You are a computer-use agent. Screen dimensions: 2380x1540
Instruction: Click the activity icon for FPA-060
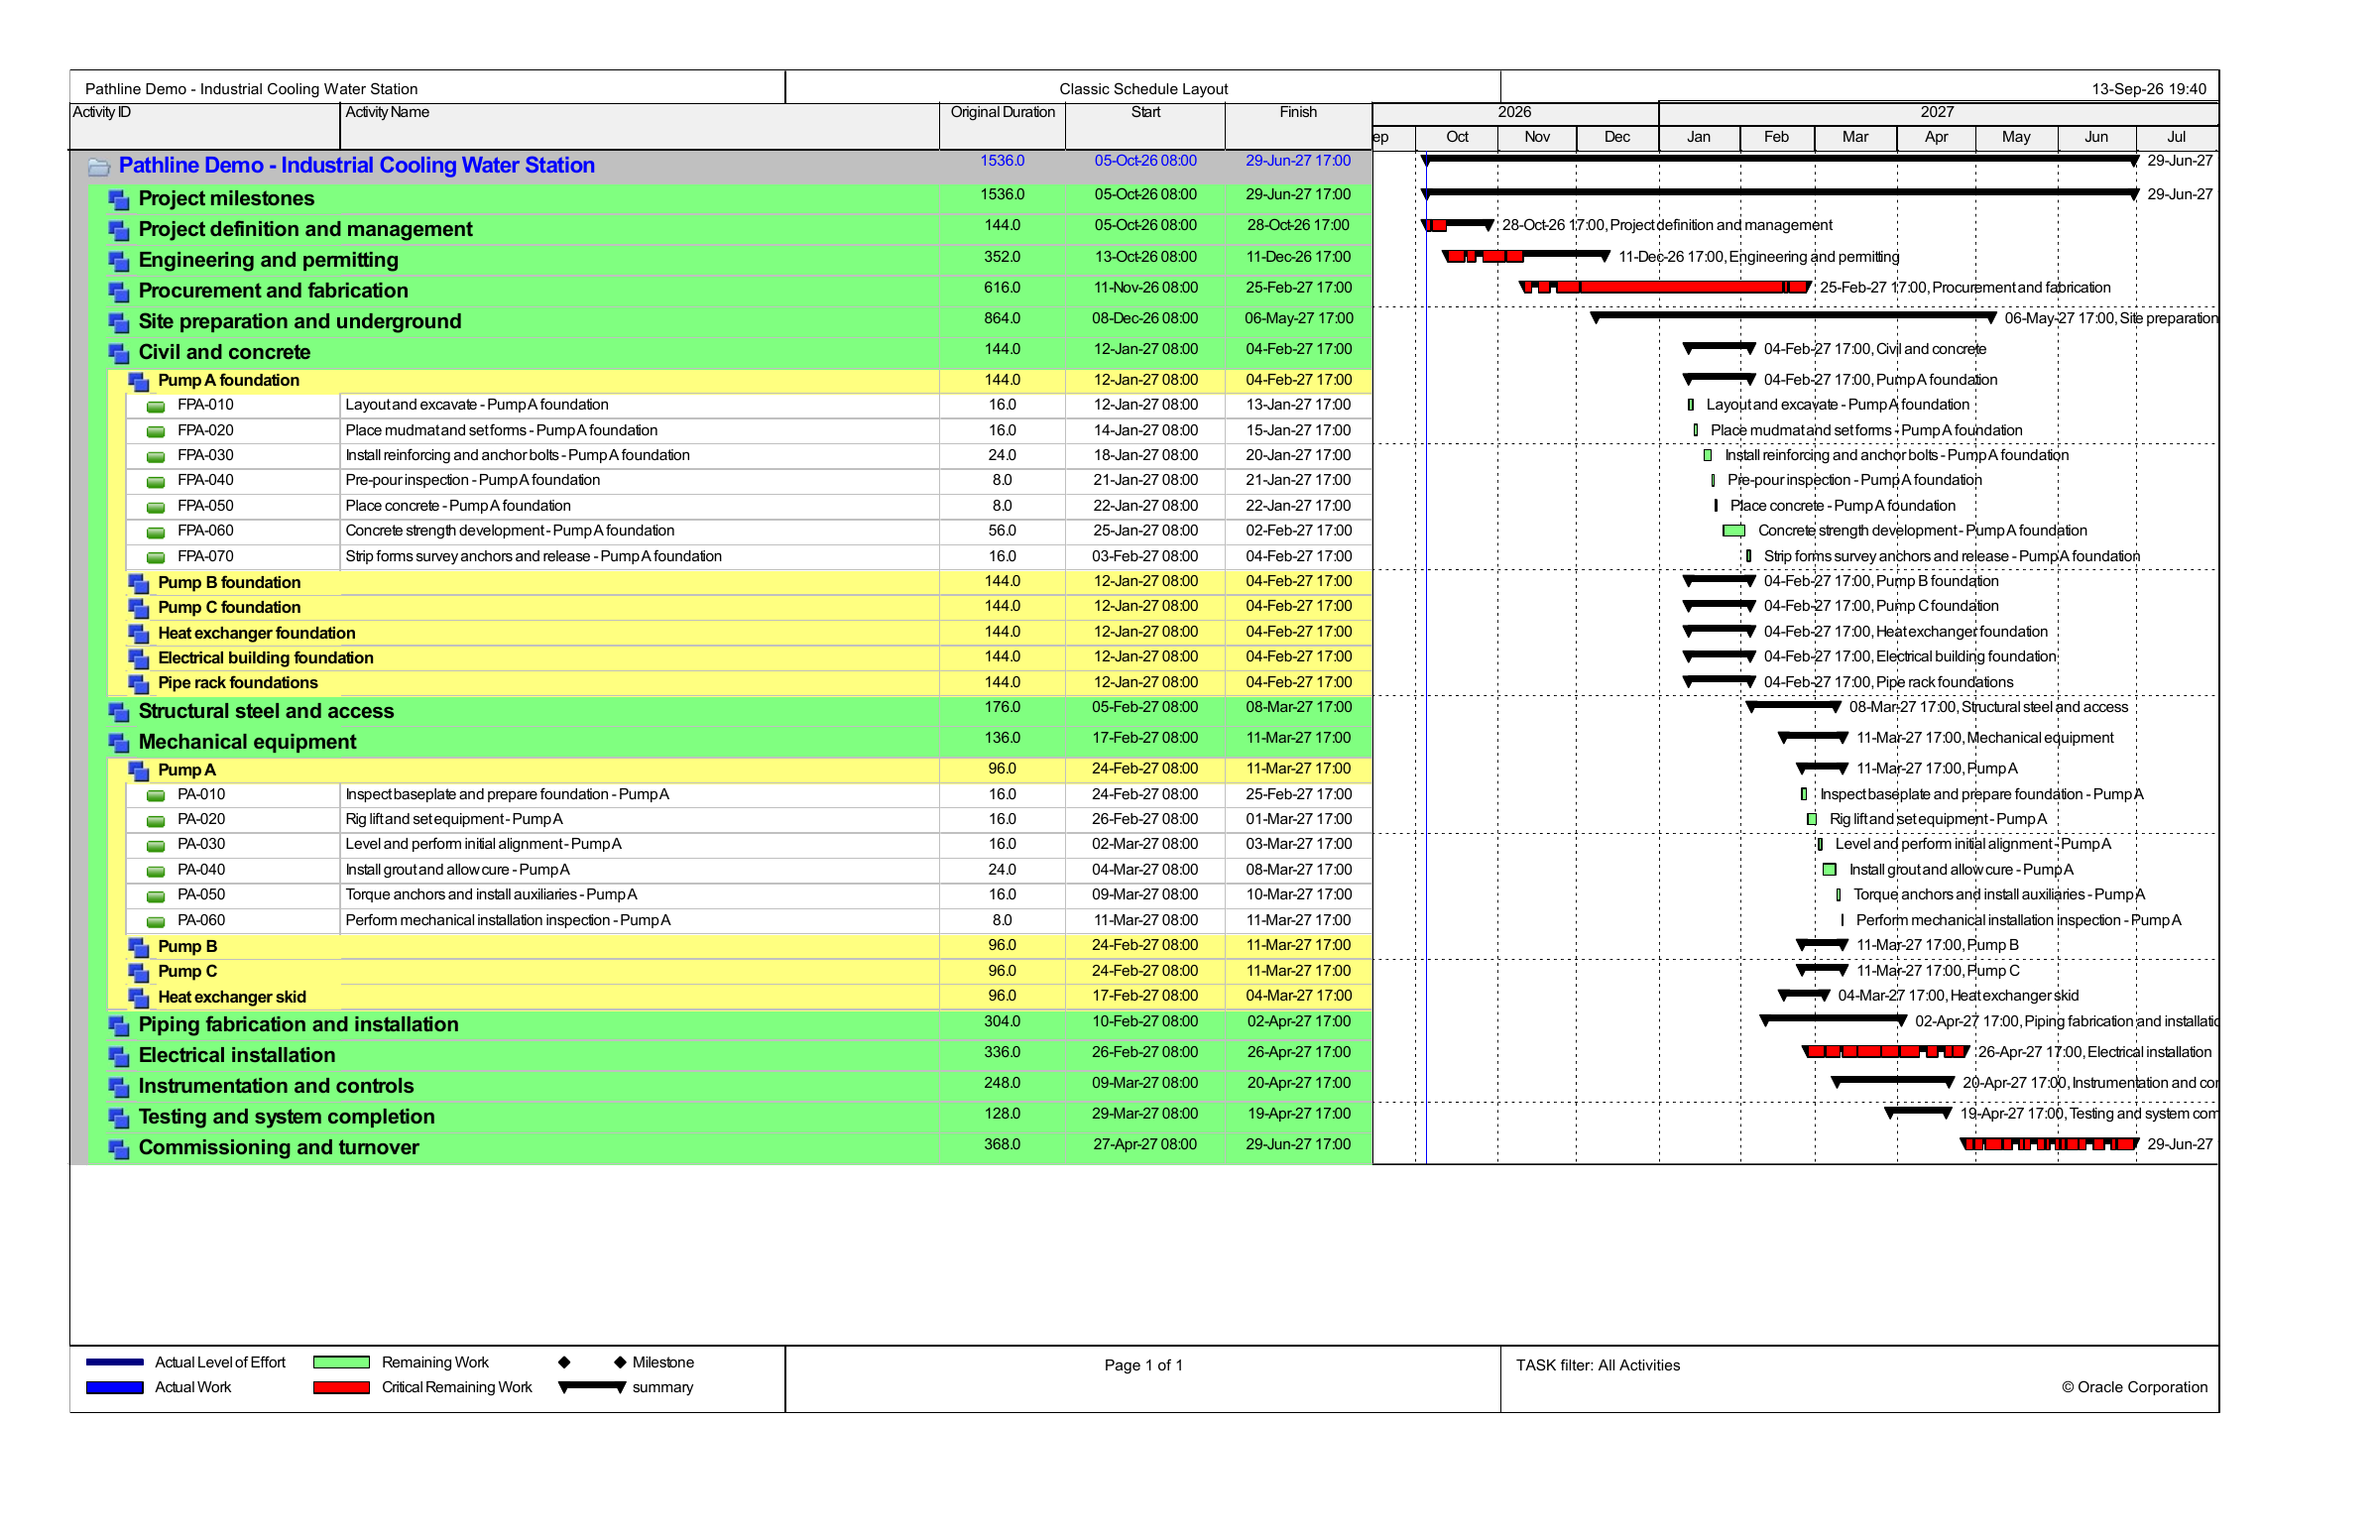(x=156, y=533)
